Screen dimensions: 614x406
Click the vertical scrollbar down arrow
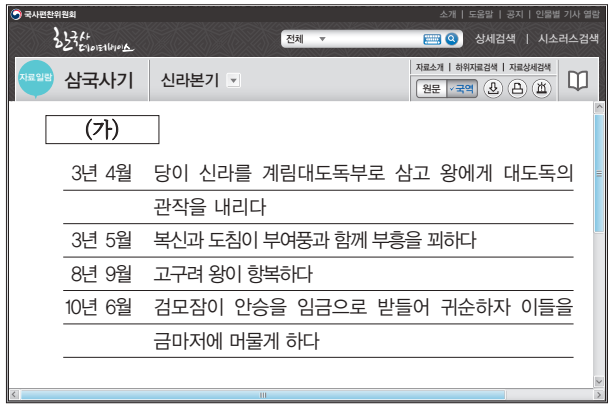(x=599, y=381)
